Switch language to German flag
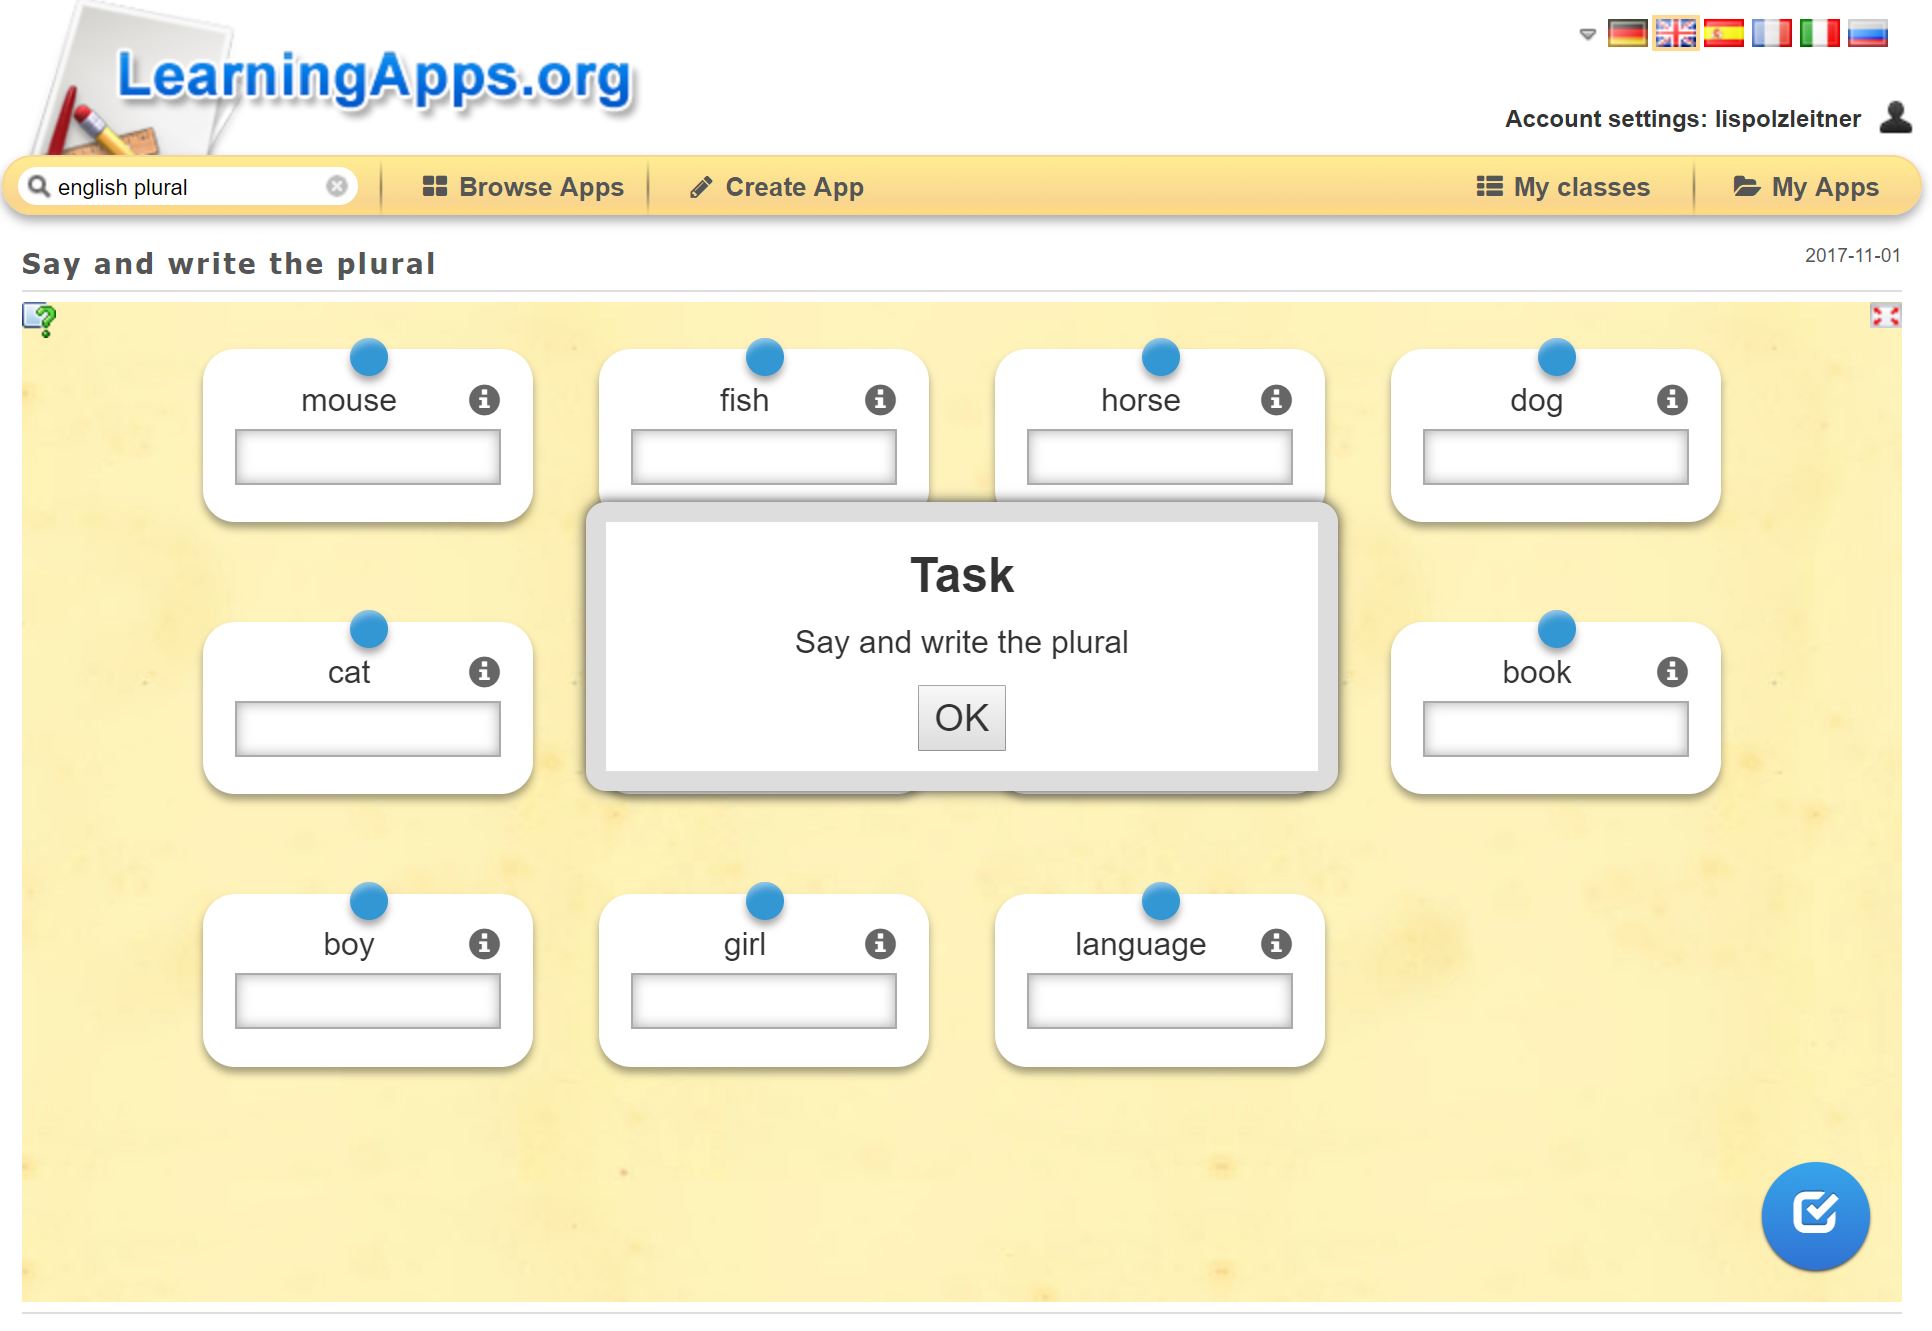This screenshot has height=1331, width=1932. click(1627, 34)
